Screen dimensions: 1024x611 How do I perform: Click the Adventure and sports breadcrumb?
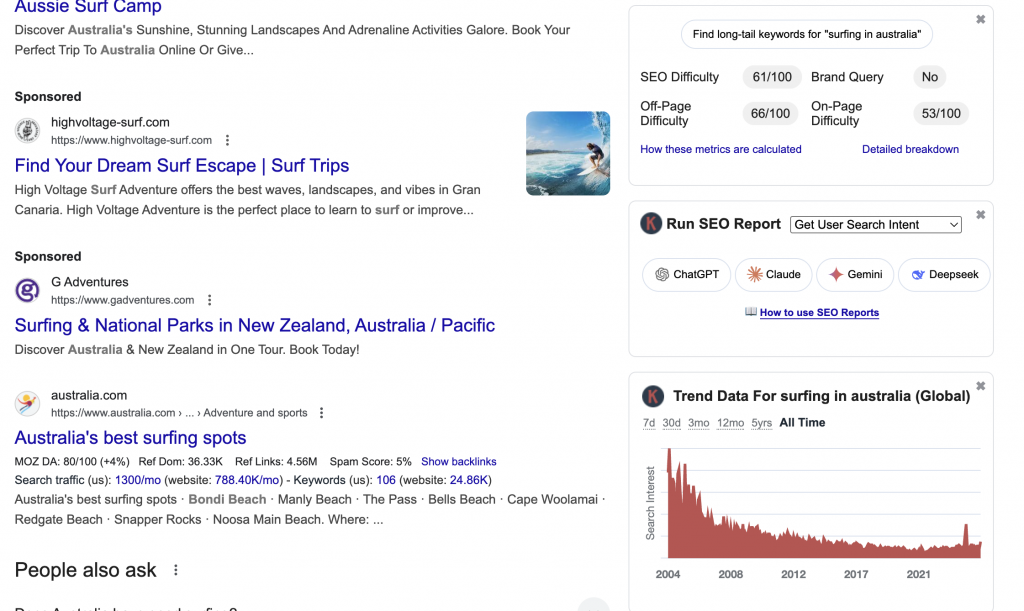[255, 413]
